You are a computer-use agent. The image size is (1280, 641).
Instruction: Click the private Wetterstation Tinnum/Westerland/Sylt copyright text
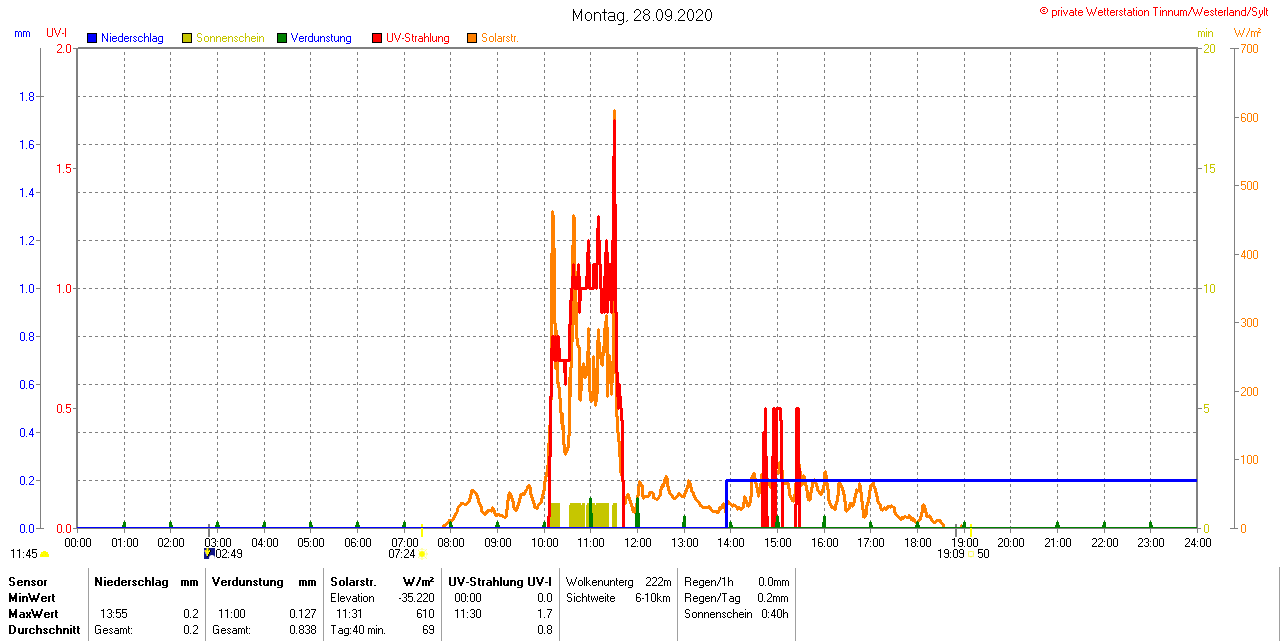coord(1154,11)
